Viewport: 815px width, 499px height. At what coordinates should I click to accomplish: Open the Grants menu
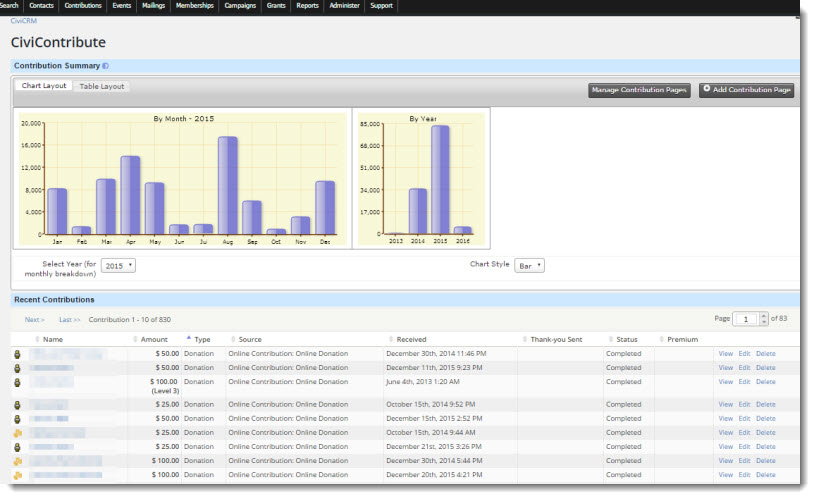coord(276,6)
